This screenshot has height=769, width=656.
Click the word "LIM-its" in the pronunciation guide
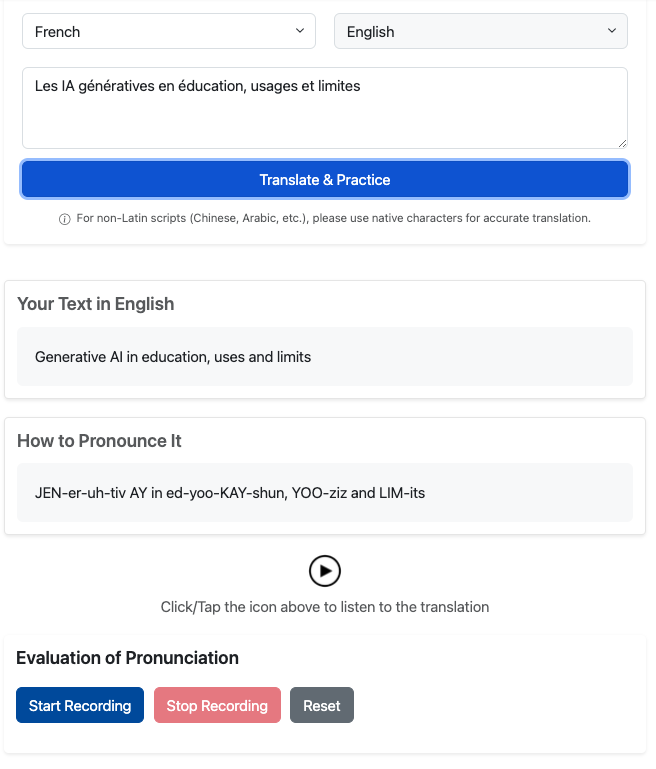400,493
